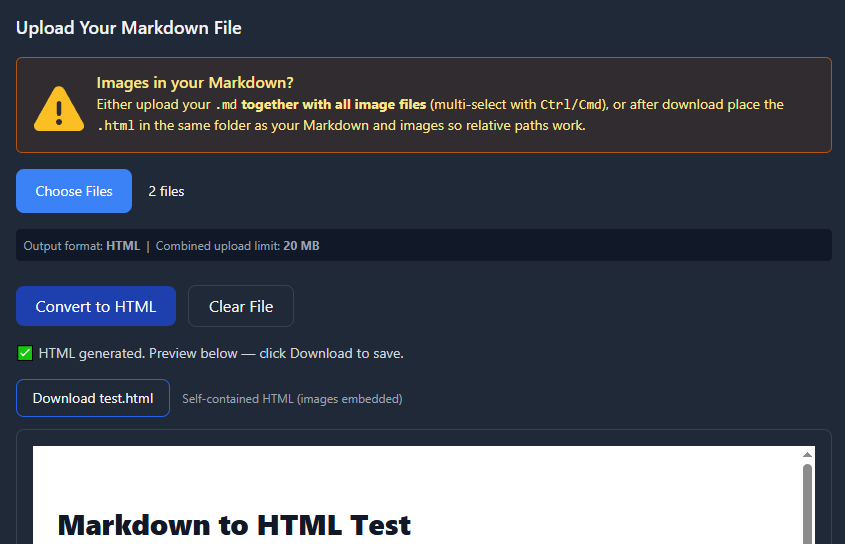The width and height of the screenshot is (845, 544).
Task: Select the "Markdown to HTML Test" preview heading
Action: coord(234,524)
